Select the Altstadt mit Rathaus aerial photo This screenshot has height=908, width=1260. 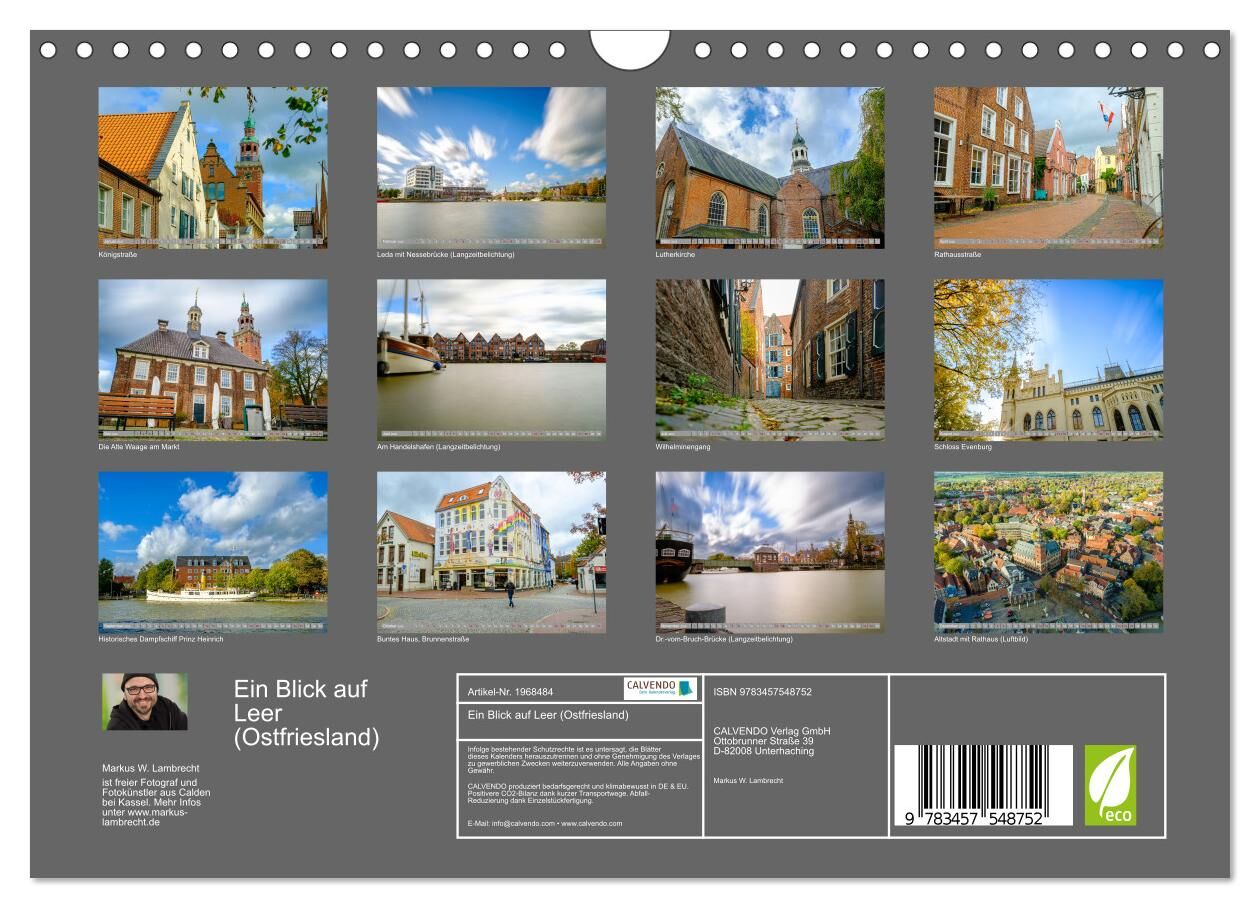pyautogui.click(x=1048, y=552)
